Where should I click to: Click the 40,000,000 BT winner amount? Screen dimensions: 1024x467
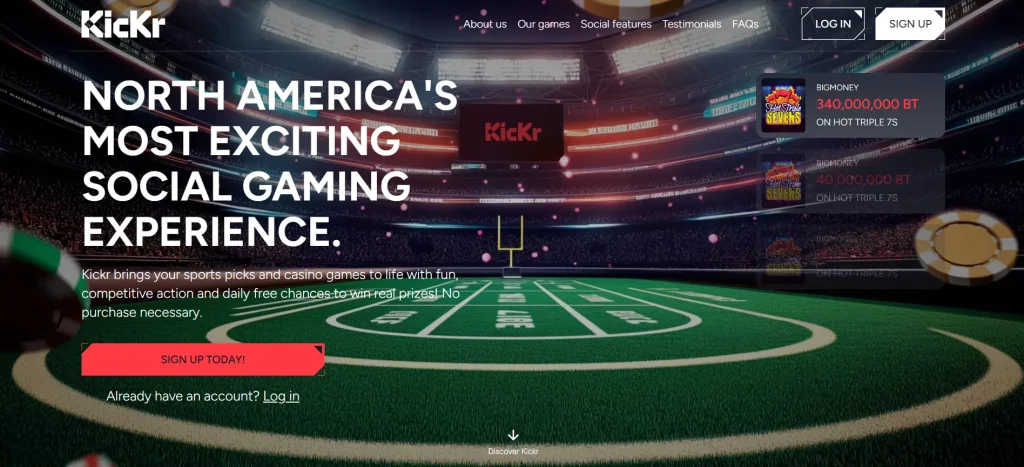pyautogui.click(x=863, y=180)
